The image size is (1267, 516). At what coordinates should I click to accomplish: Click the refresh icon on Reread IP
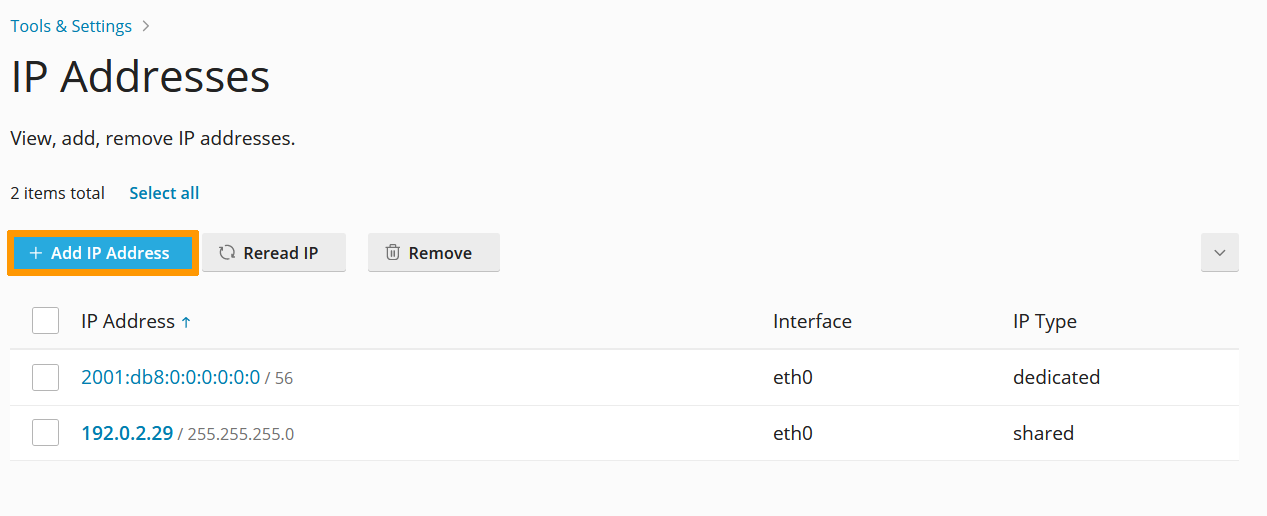[x=227, y=253]
